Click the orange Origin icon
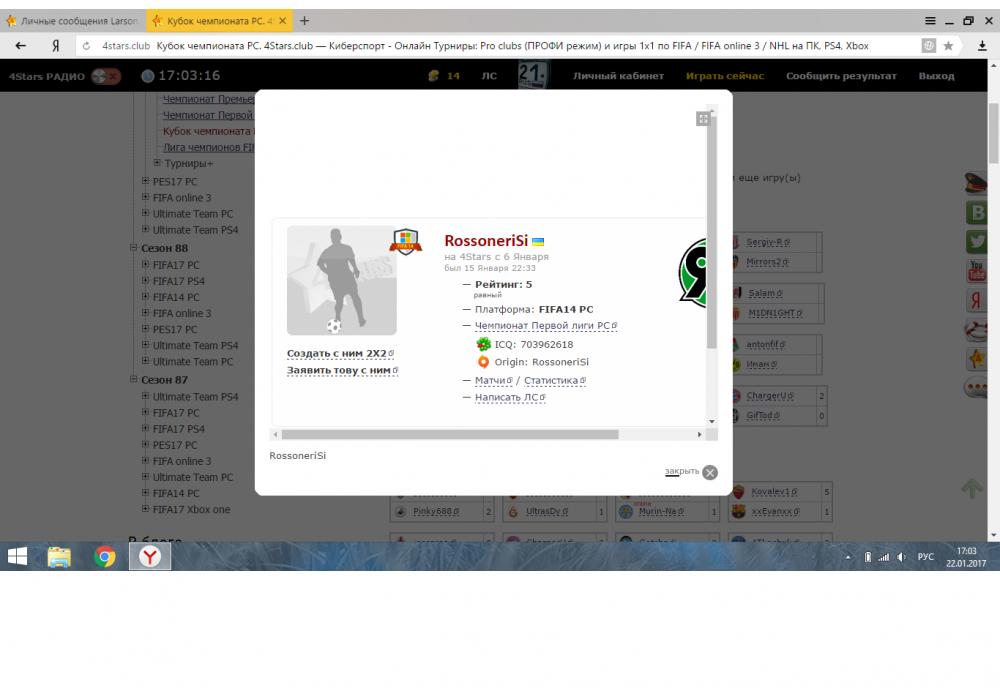The height and width of the screenshot is (700, 1000). 484,362
